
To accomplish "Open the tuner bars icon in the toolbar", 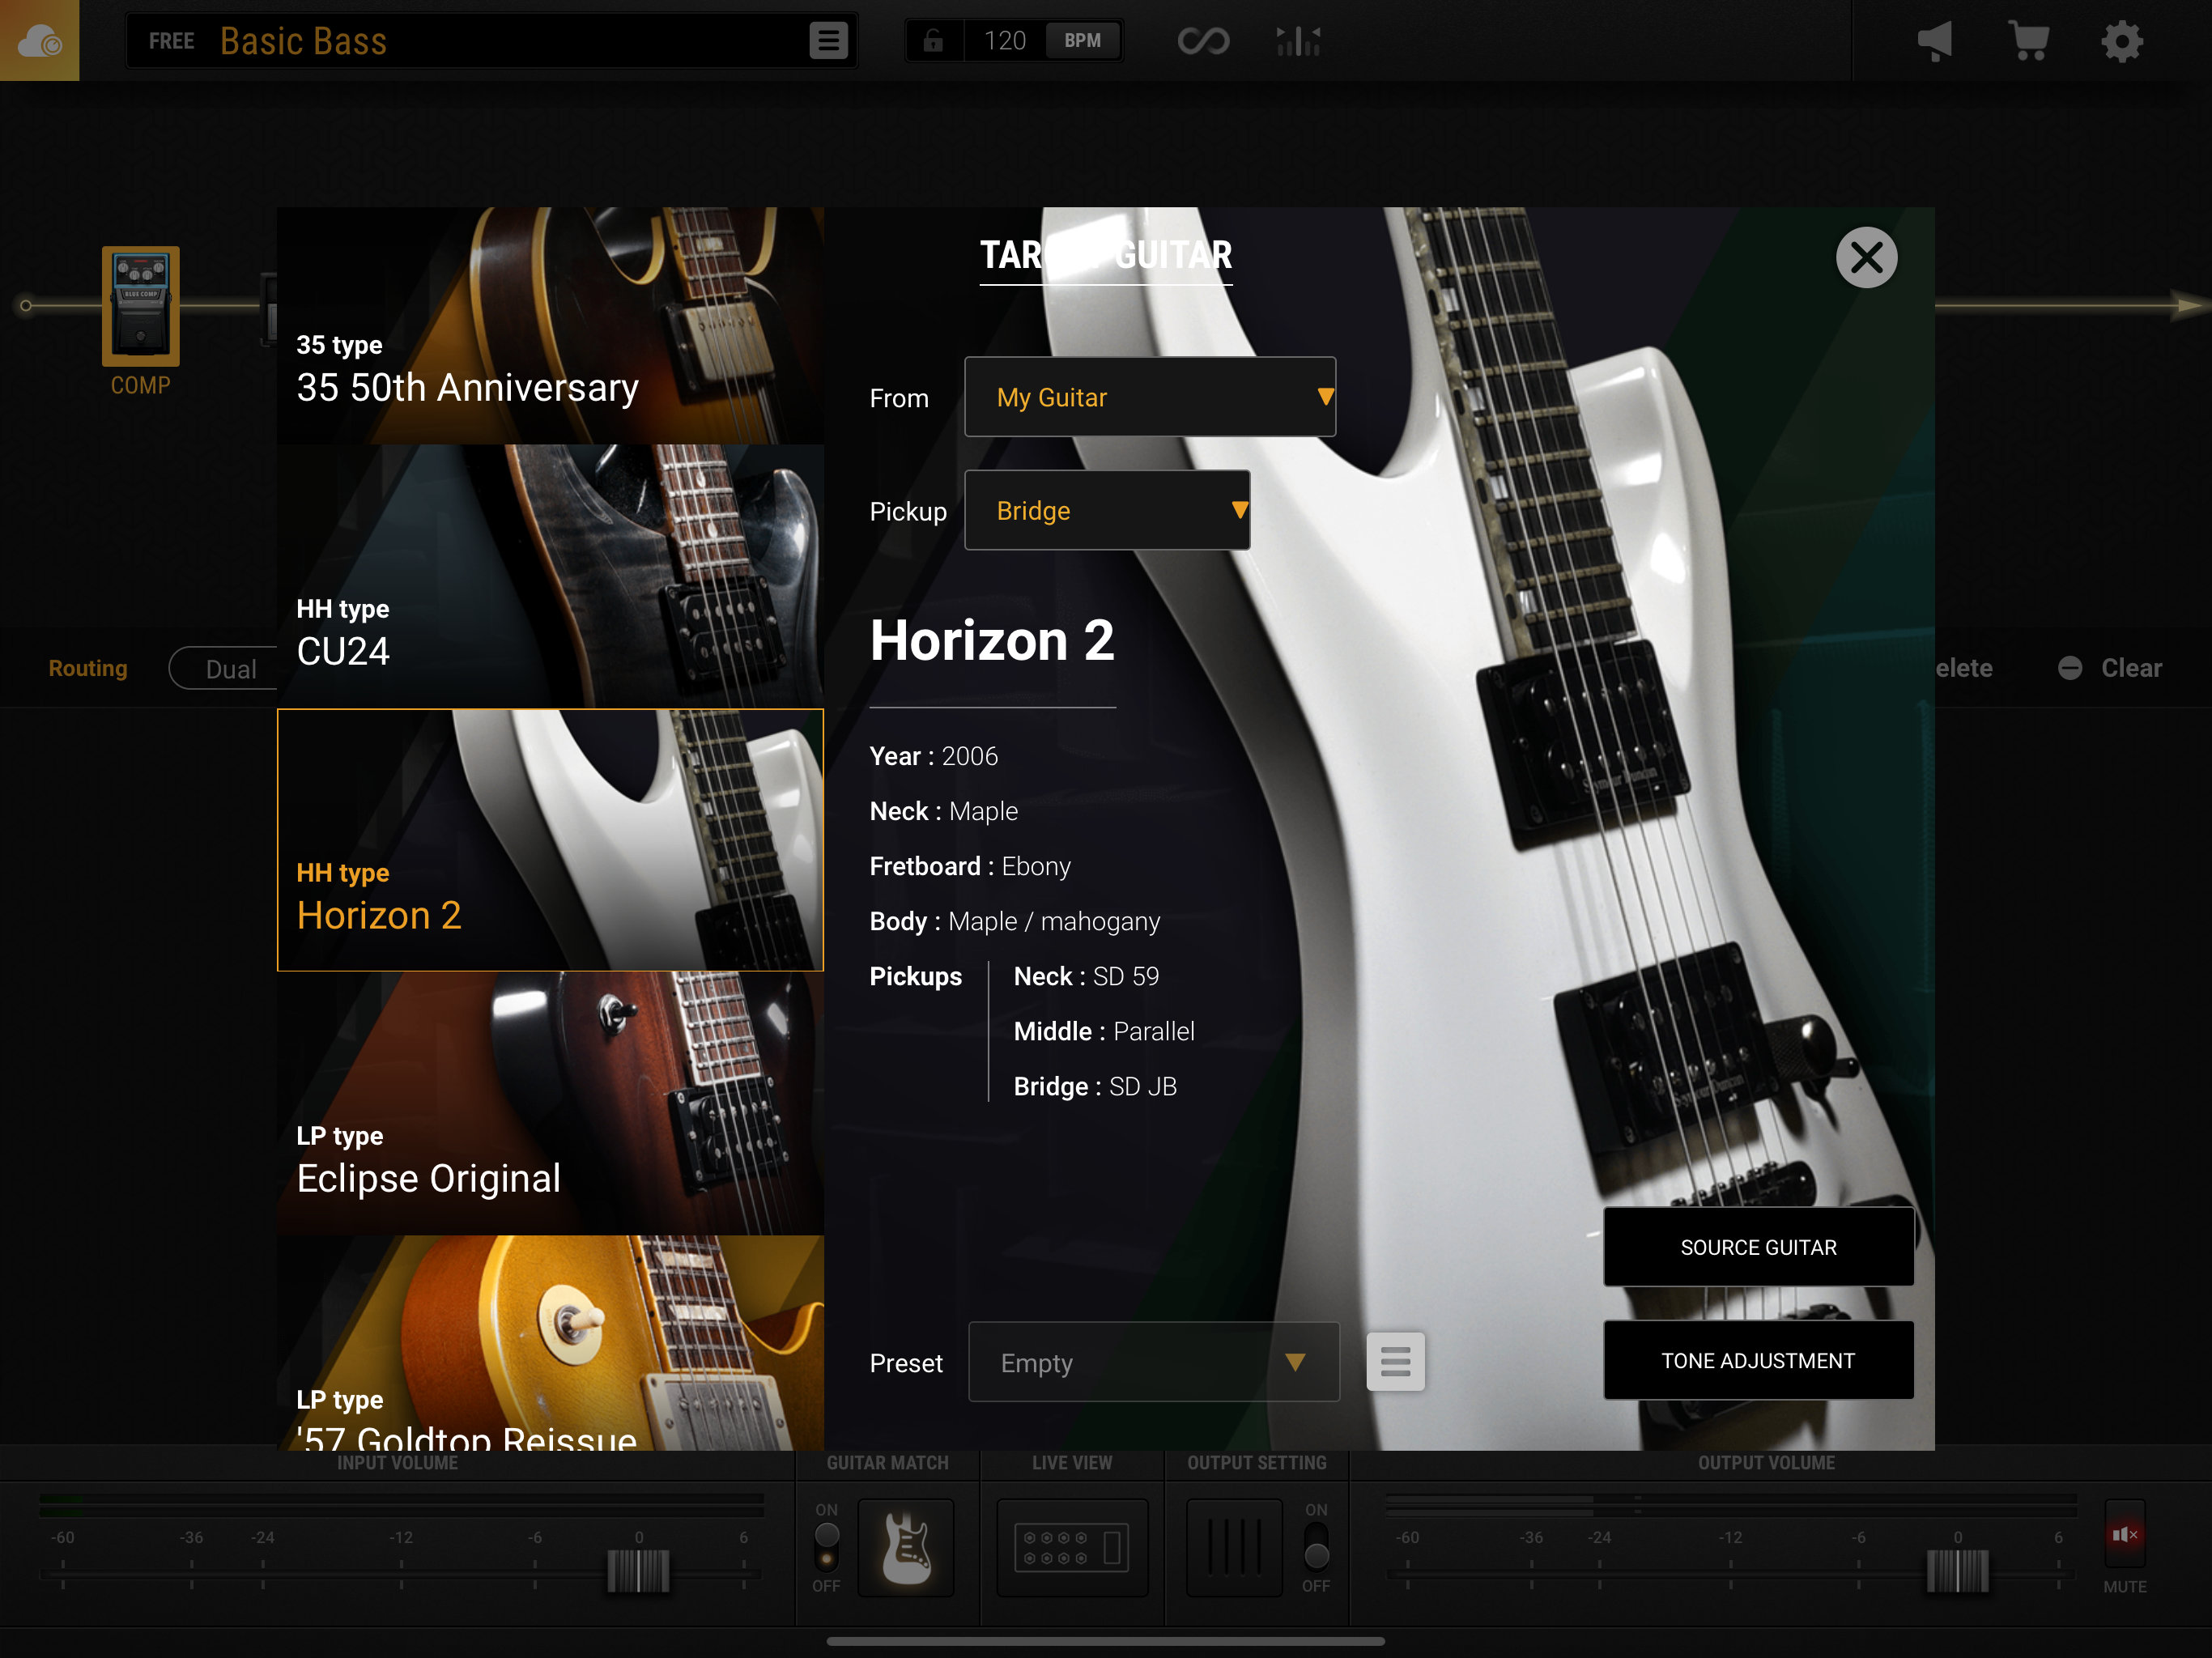I will pyautogui.click(x=1296, y=40).
